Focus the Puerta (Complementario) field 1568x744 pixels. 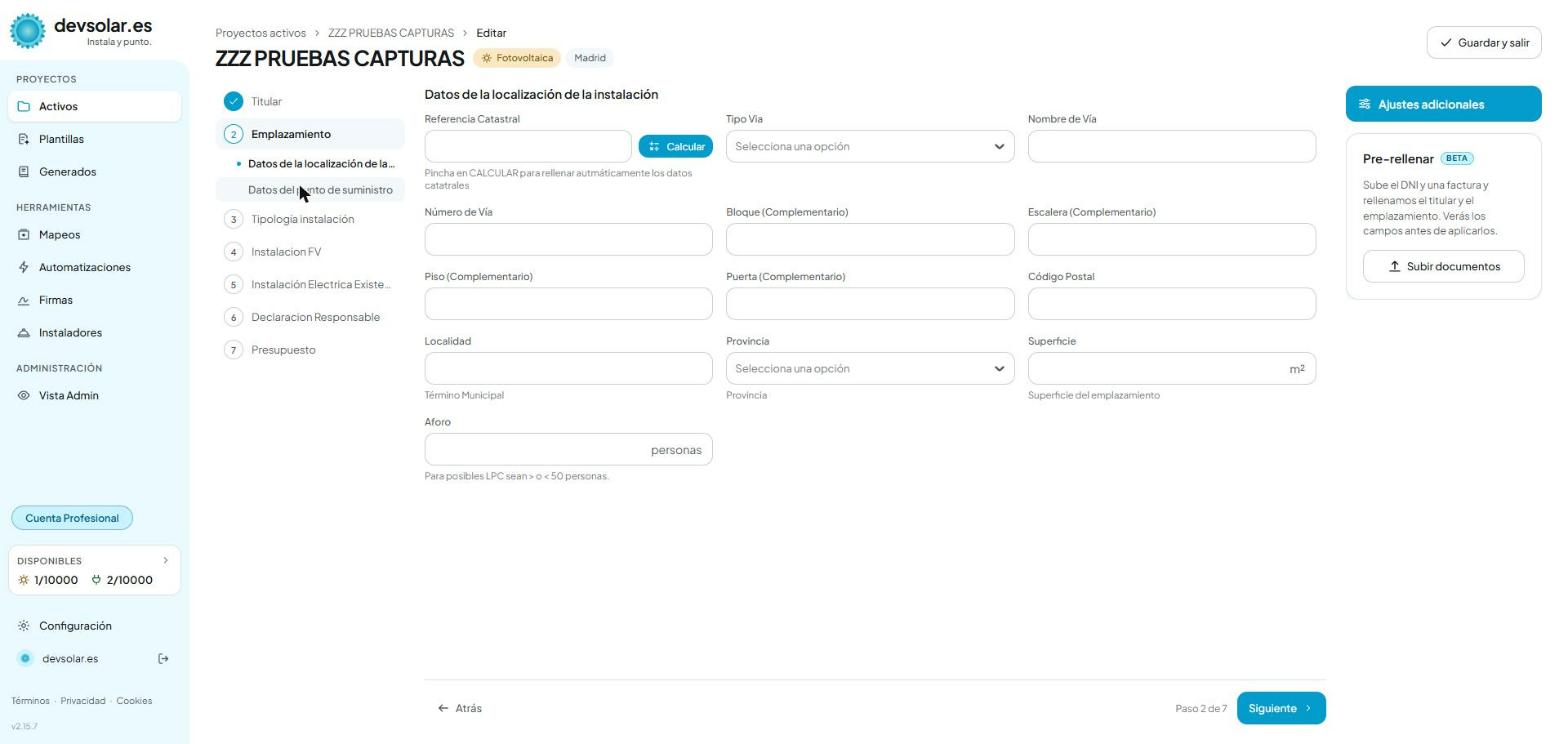tap(870, 304)
